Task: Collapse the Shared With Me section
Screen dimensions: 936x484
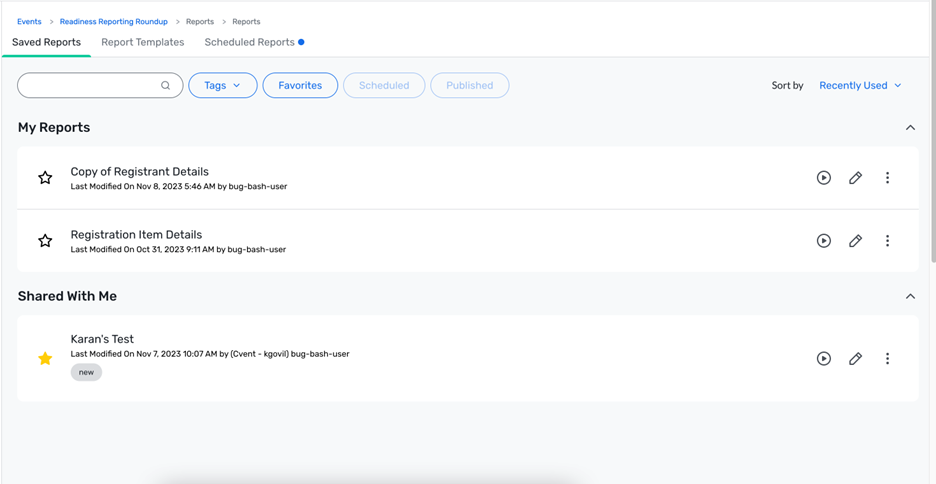Action: [910, 297]
